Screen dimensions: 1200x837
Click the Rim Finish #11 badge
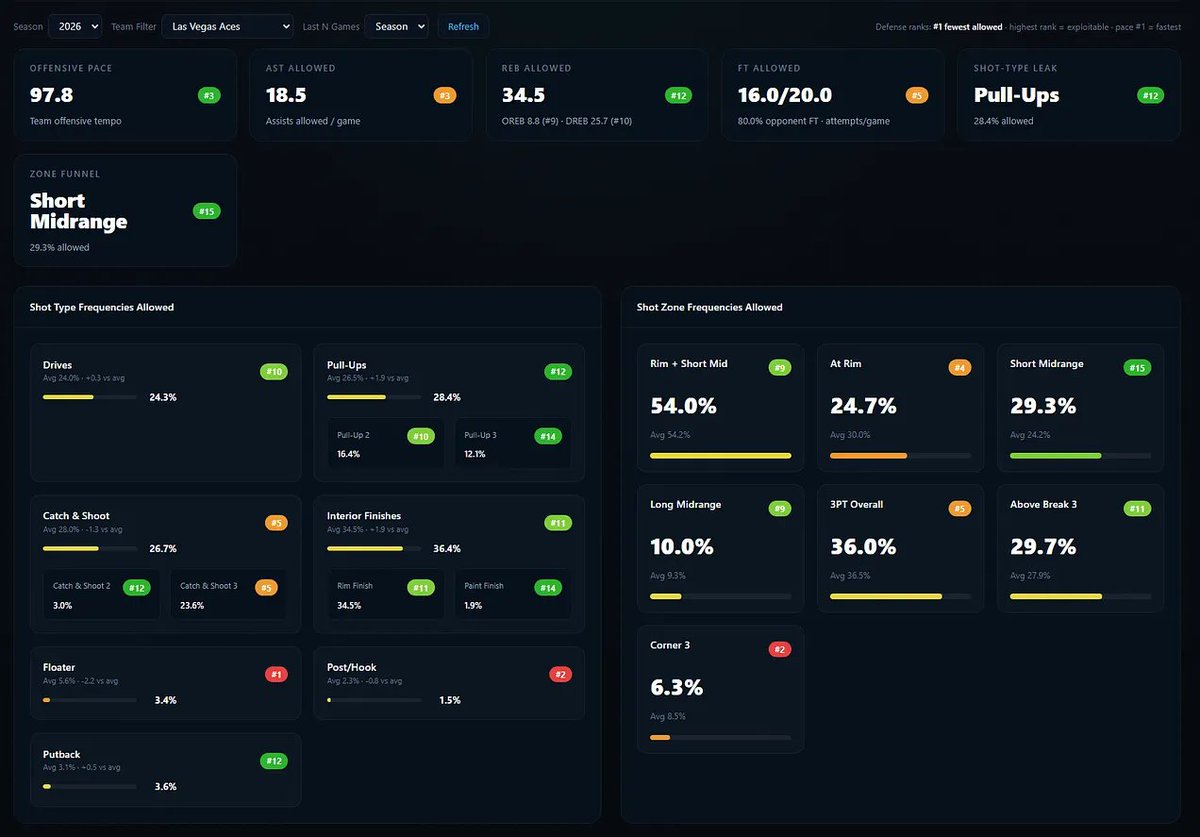[x=421, y=588]
